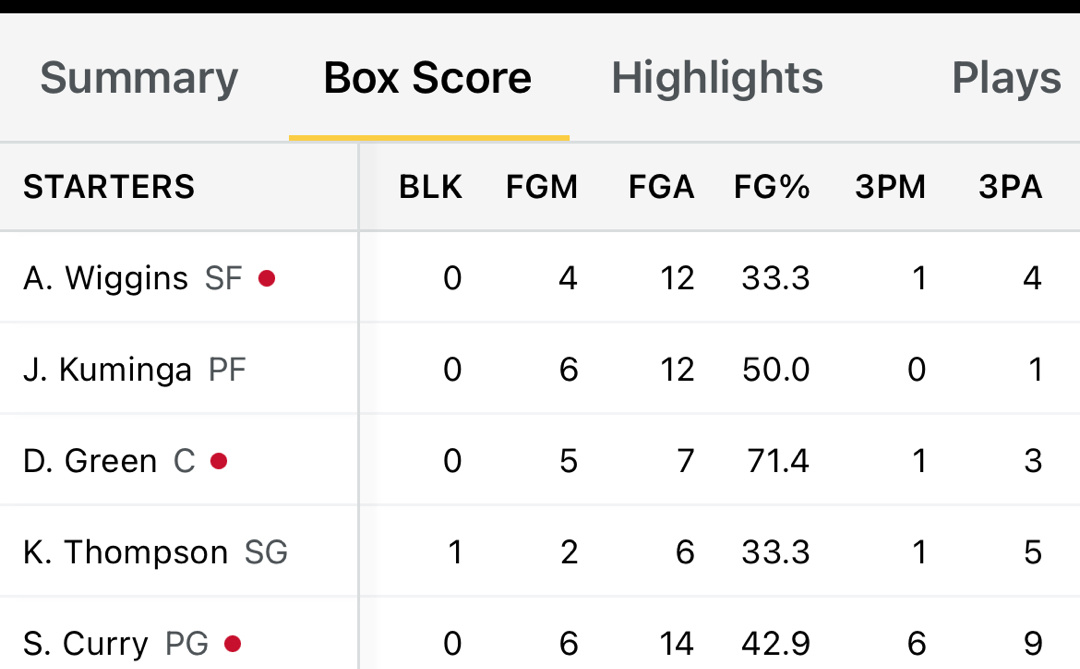This screenshot has width=1080, height=669.
Task: Click red dot next to S. Curry
Action: tap(233, 643)
